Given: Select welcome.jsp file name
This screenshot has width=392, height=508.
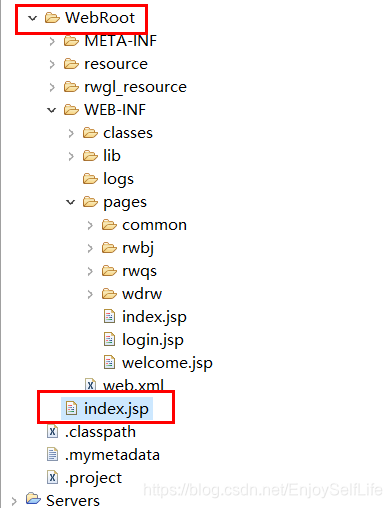Looking at the screenshot, I should pos(167,363).
